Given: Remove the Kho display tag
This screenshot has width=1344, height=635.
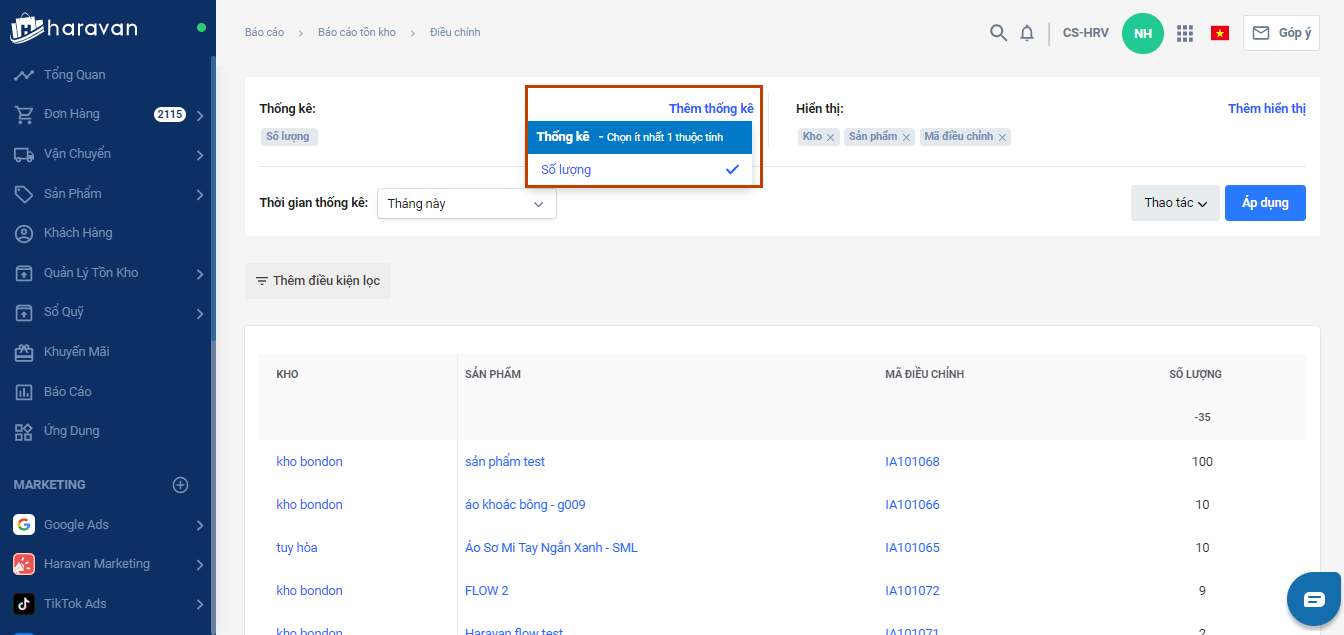Looking at the screenshot, I should pos(830,137).
